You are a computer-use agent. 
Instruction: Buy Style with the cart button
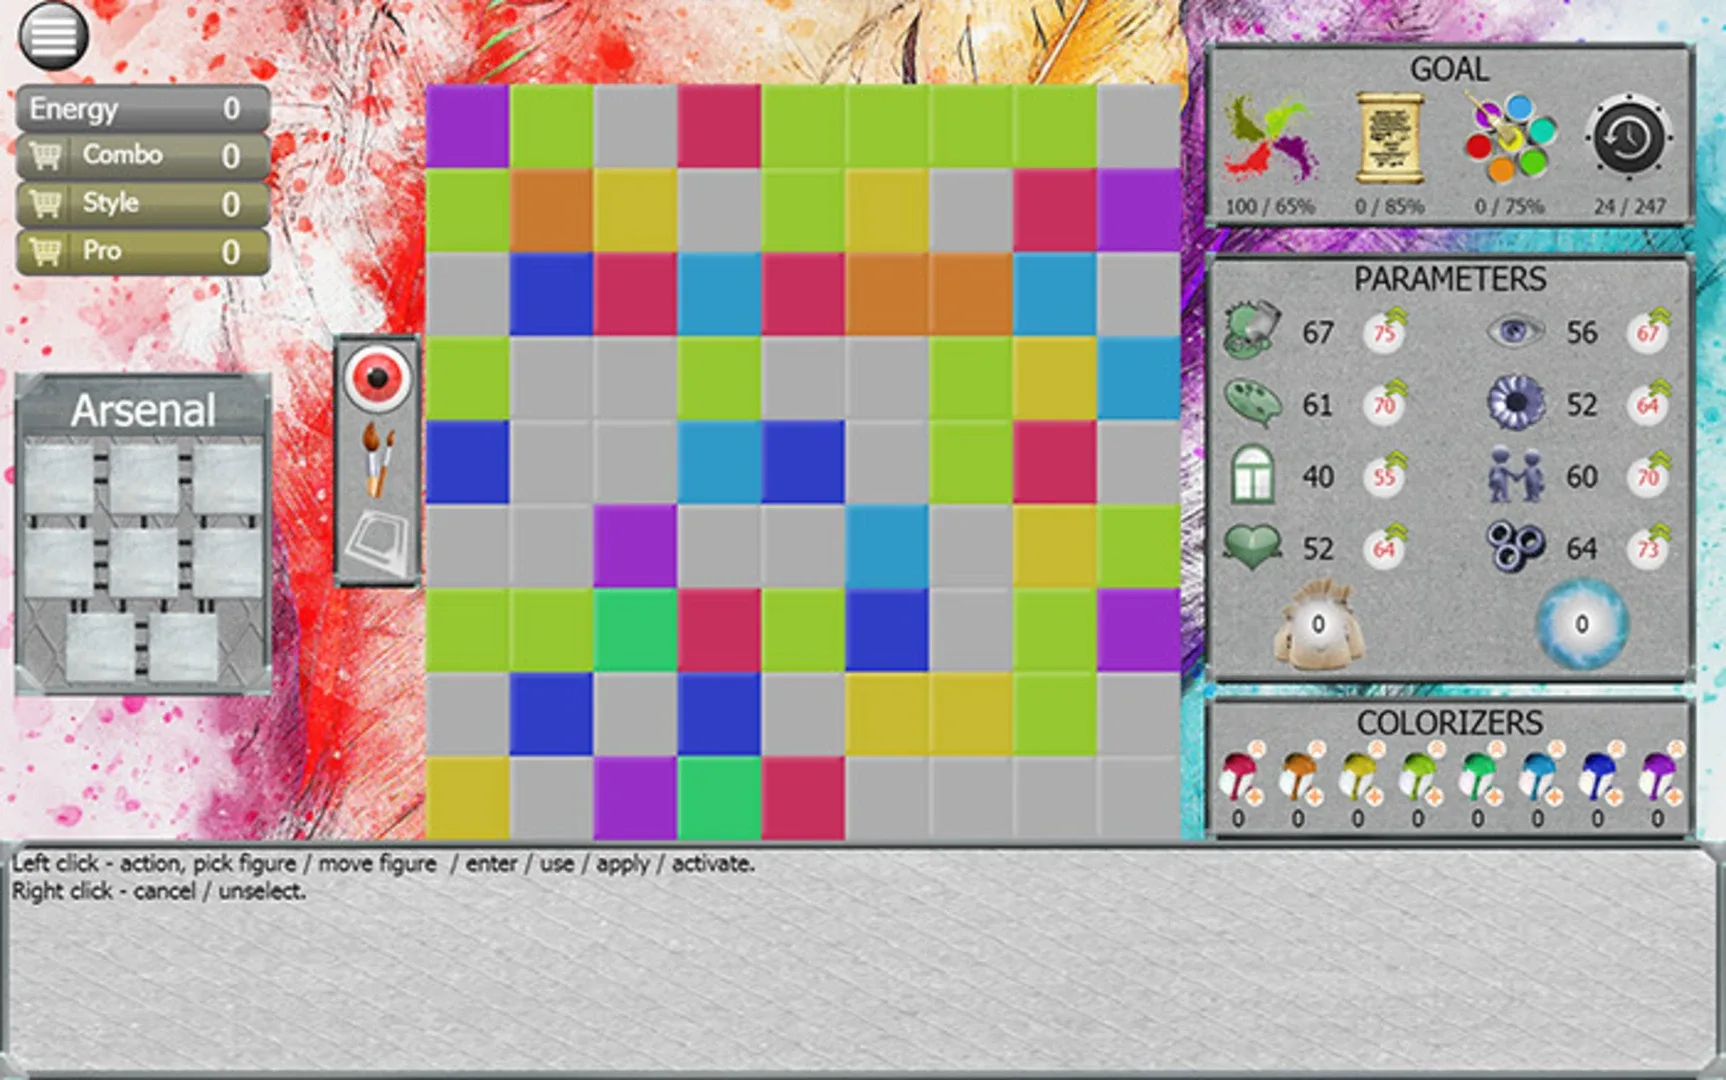pos(46,204)
